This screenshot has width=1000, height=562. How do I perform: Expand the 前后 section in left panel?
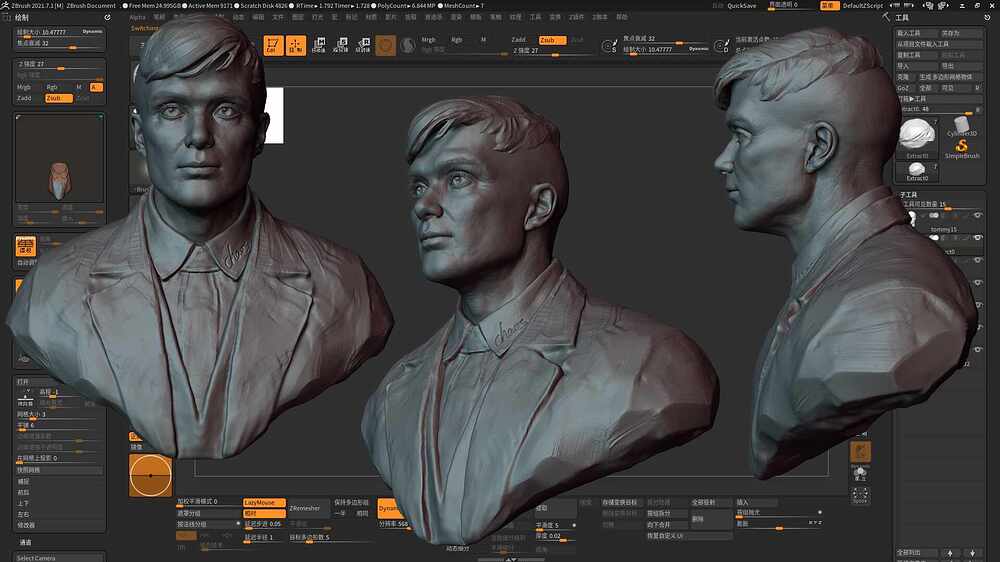(x=23, y=492)
